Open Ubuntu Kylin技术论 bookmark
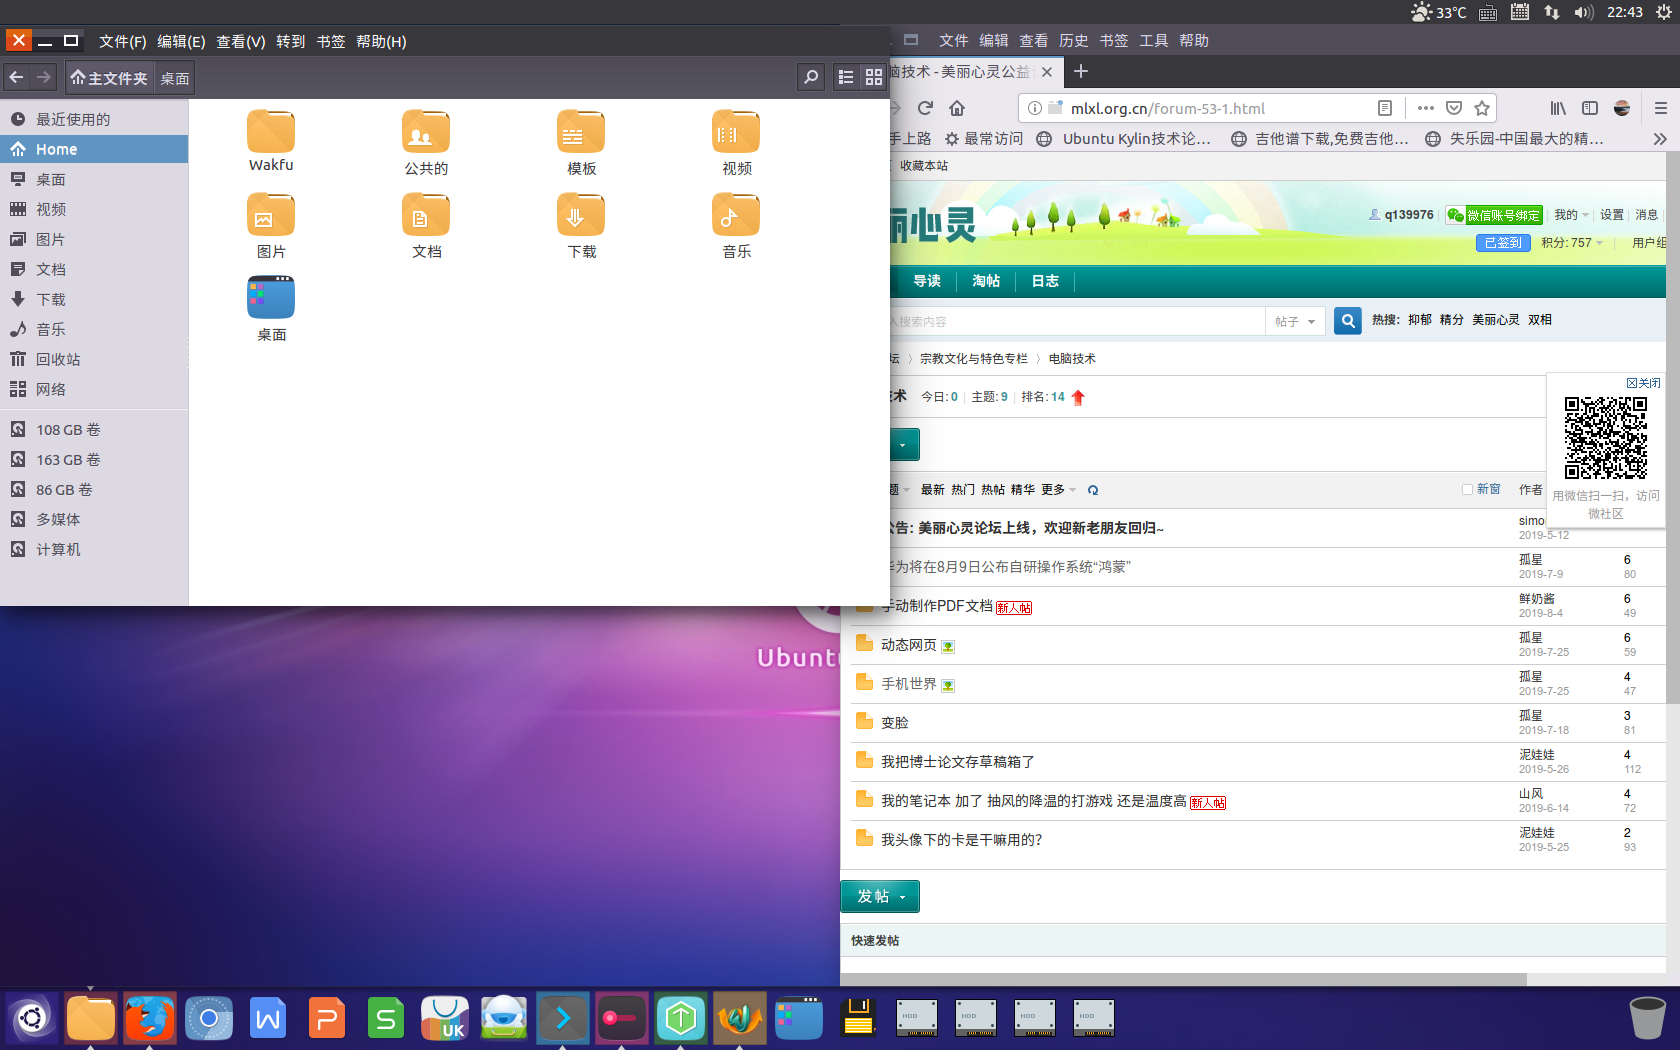This screenshot has width=1680, height=1050. 1124,139
